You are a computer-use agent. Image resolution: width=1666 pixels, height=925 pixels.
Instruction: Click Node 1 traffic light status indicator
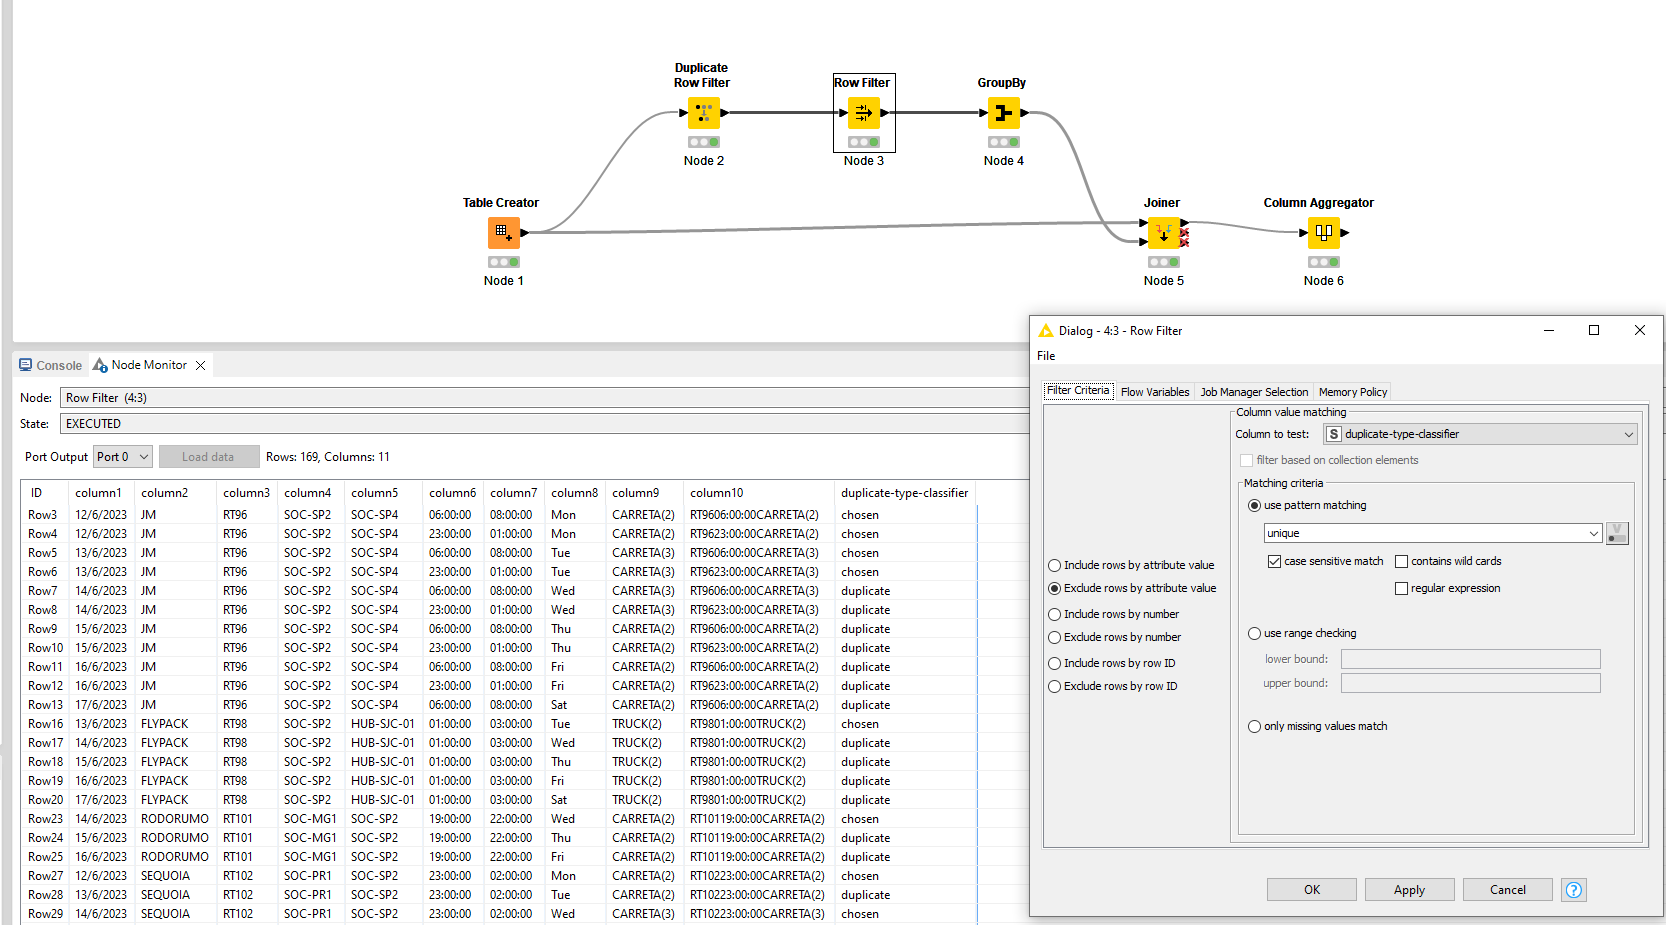point(504,262)
